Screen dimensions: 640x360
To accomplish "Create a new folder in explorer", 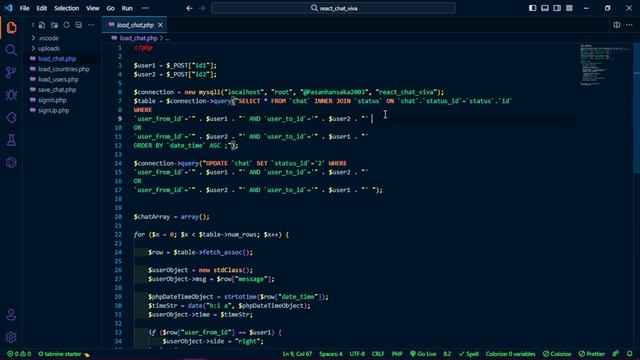I will (x=54, y=25).
